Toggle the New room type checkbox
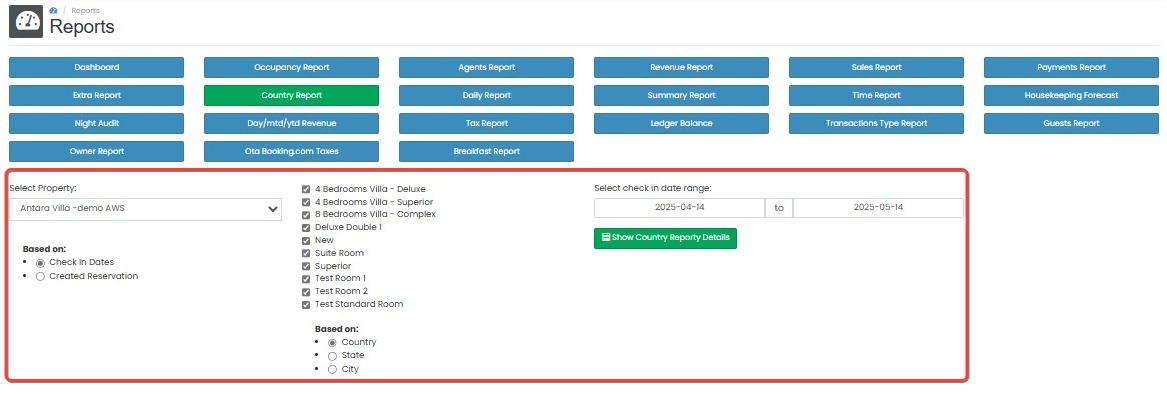Image resolution: width=1167 pixels, height=396 pixels. 306,240
